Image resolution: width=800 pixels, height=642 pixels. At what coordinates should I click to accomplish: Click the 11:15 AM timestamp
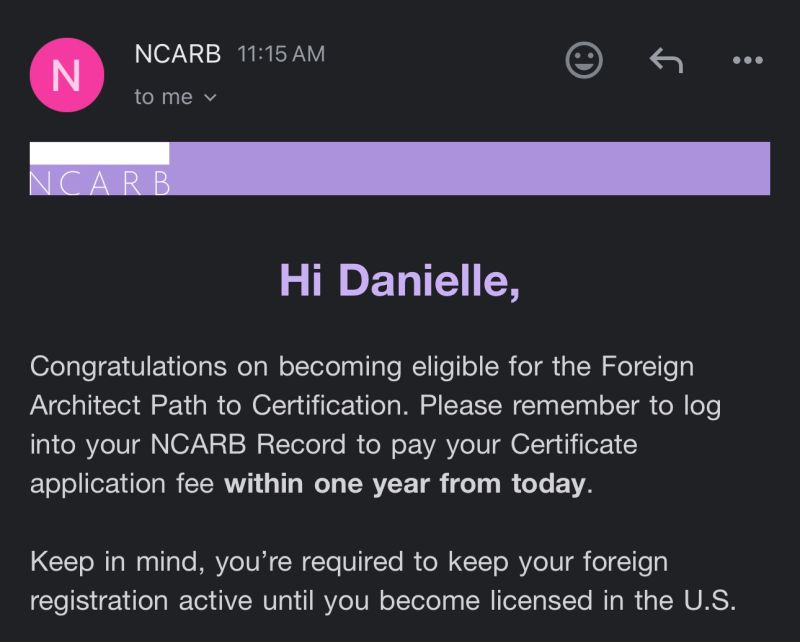(x=280, y=55)
